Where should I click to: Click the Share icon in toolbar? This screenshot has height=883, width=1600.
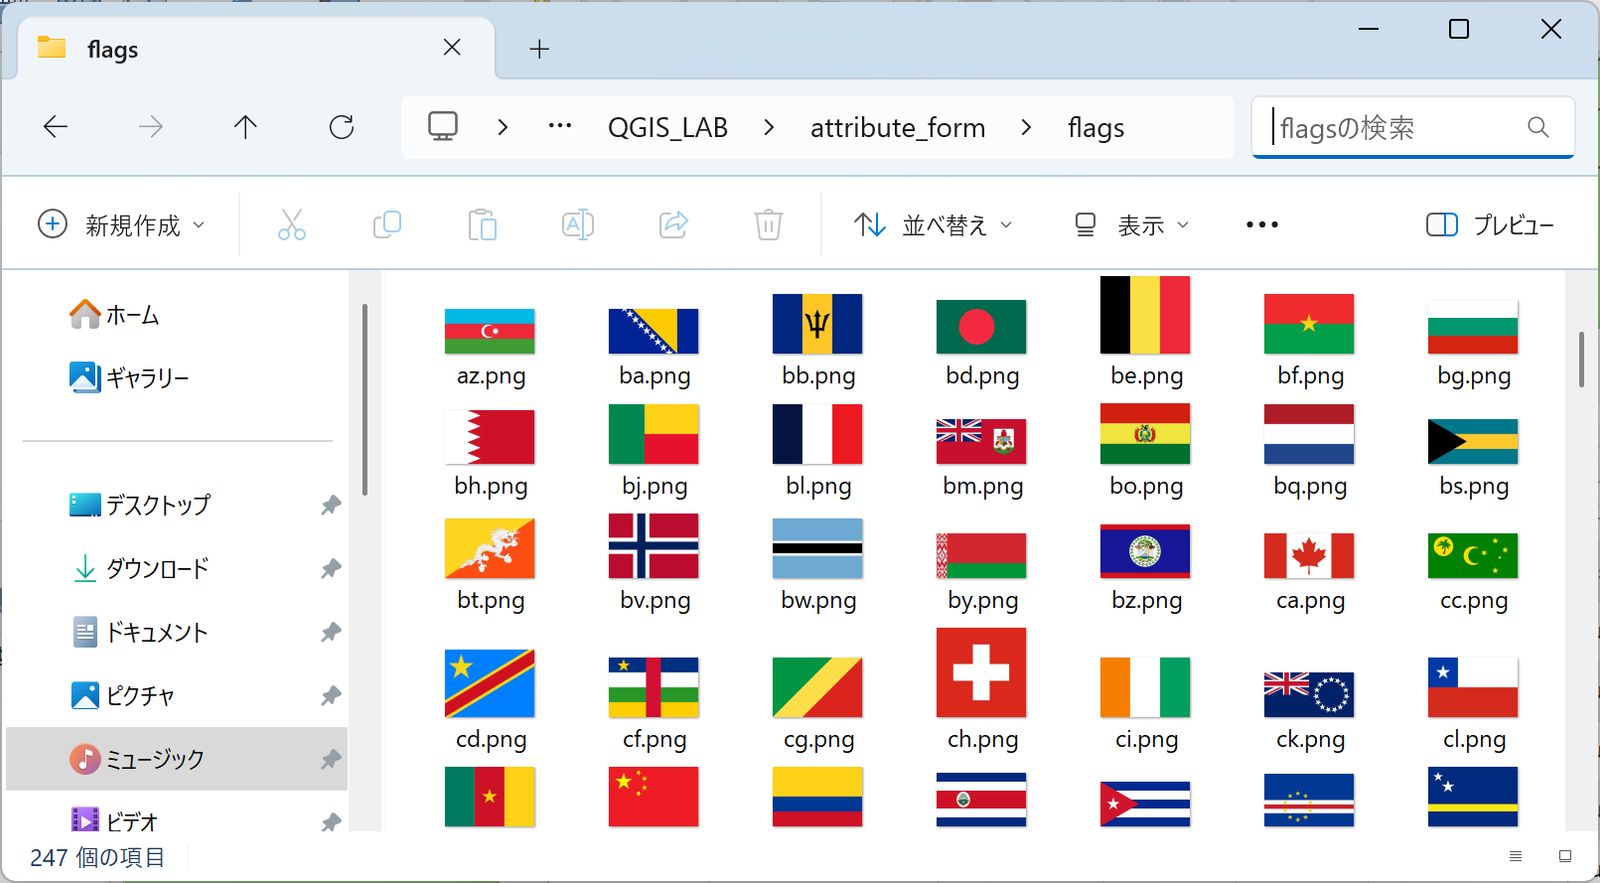point(674,225)
